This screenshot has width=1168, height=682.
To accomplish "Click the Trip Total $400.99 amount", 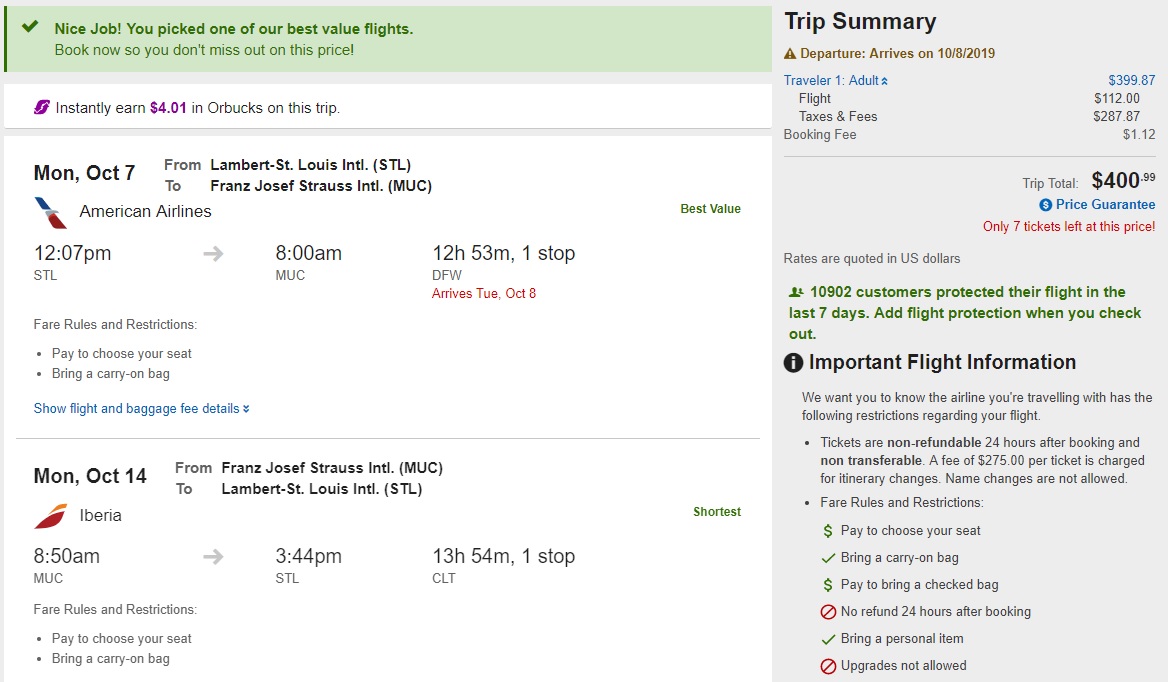I will [1123, 181].
